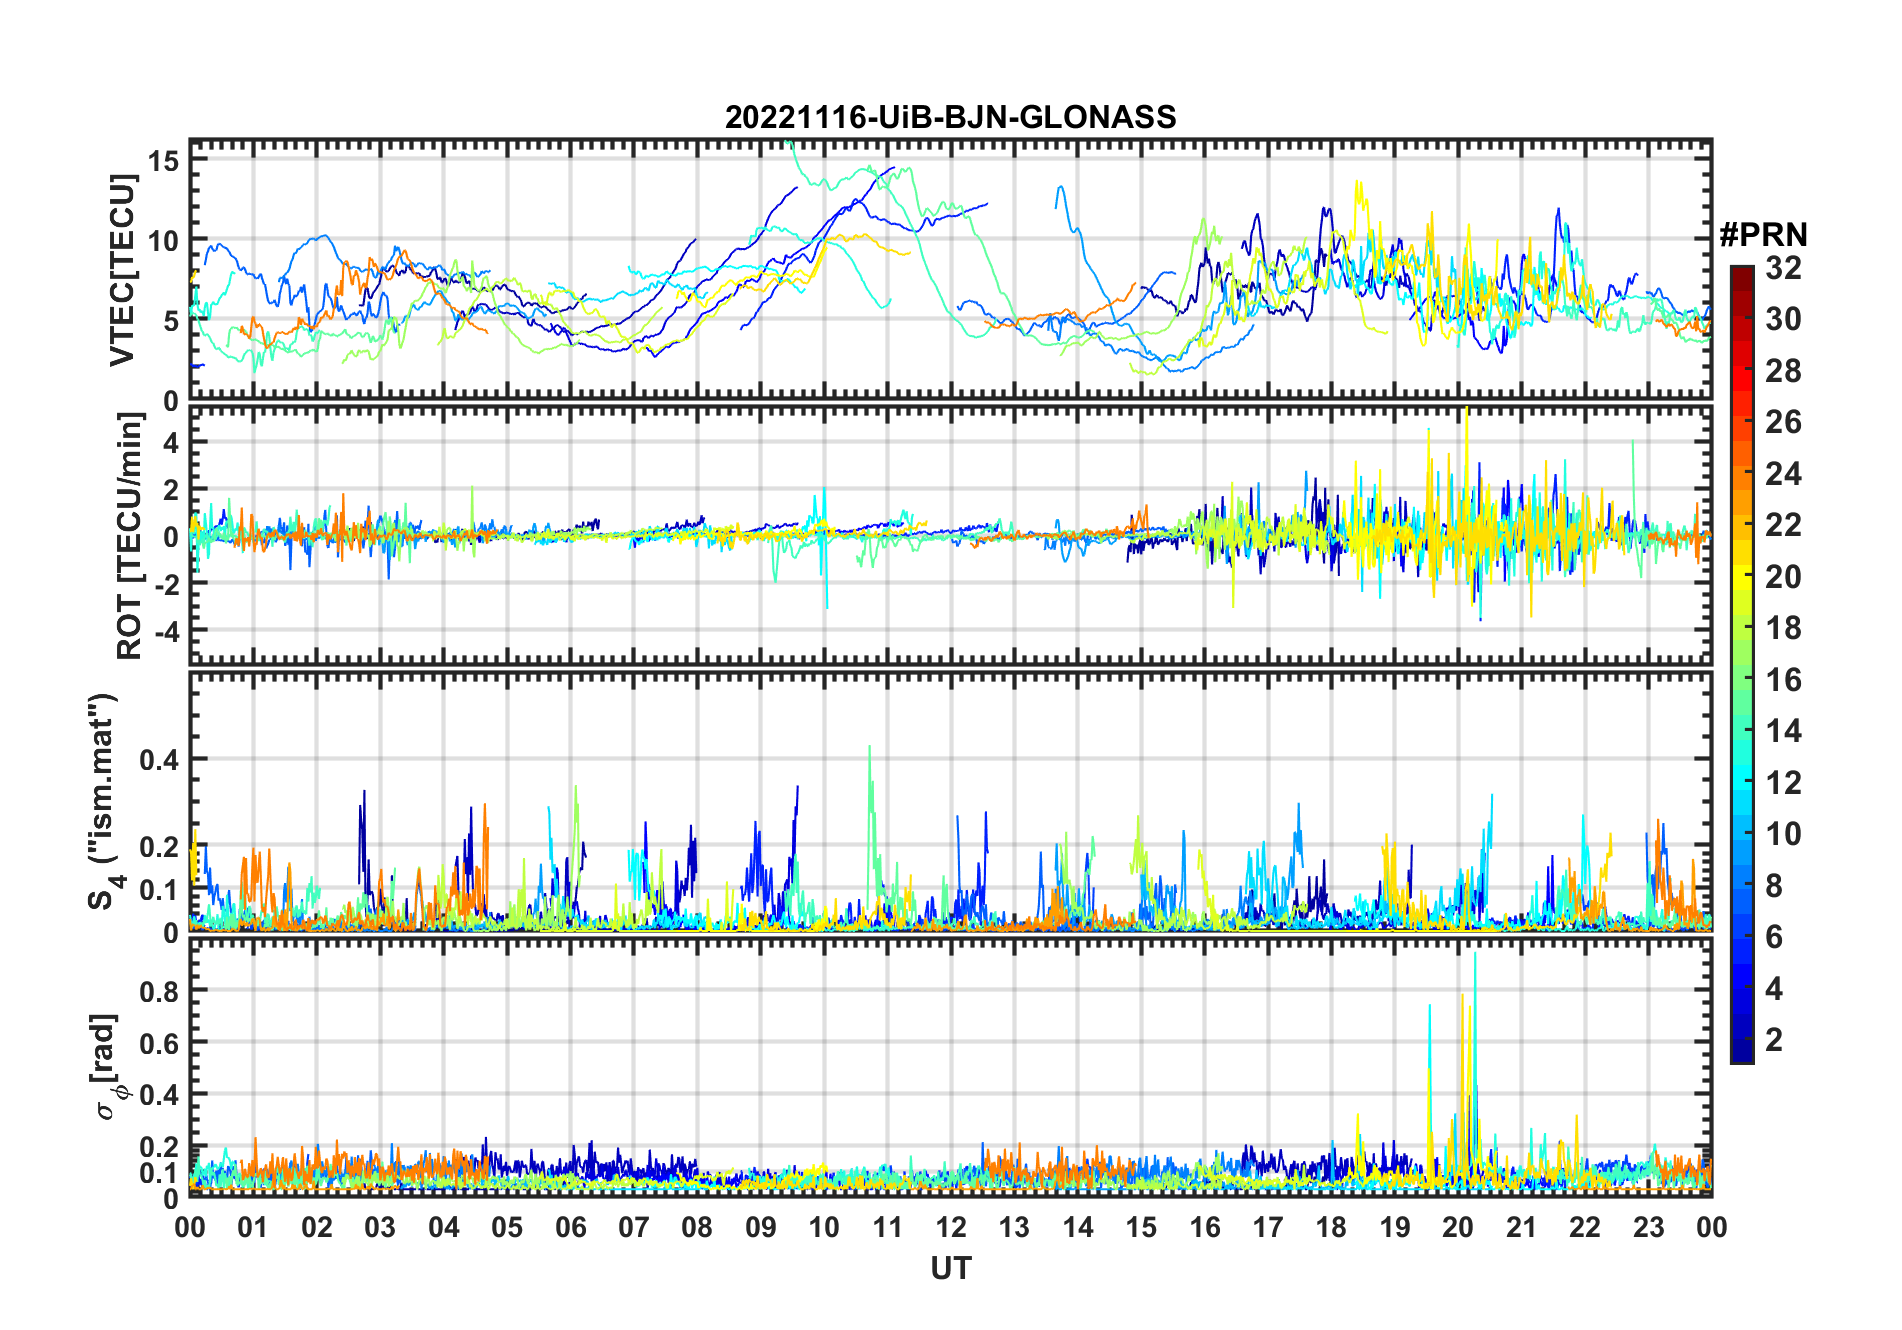
Task: Click the S4 ("ism.mat") axis label
Action: (x=105, y=801)
